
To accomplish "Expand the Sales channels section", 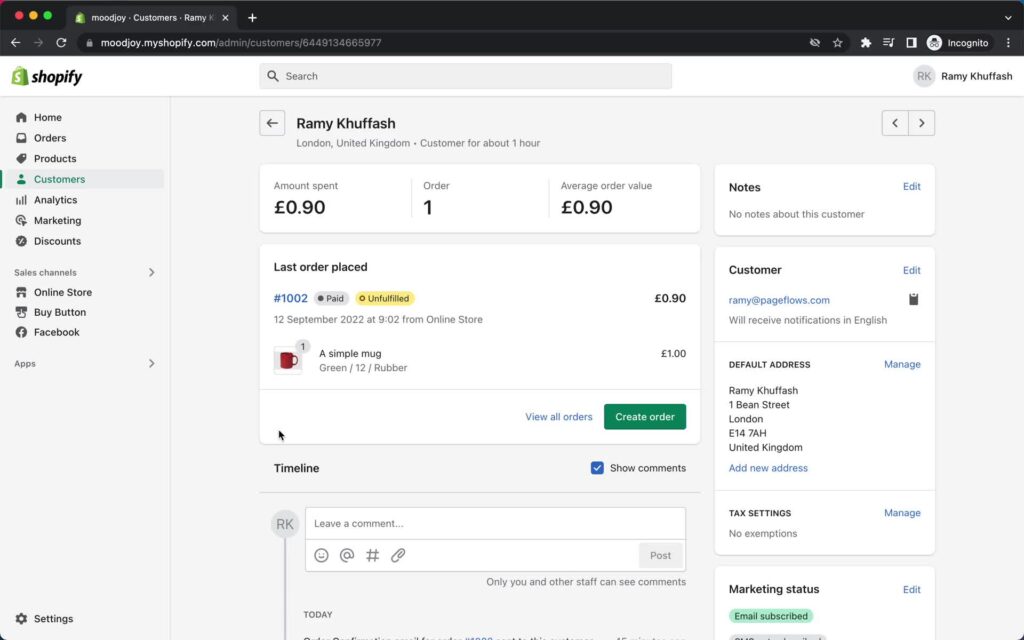I will pos(151,271).
